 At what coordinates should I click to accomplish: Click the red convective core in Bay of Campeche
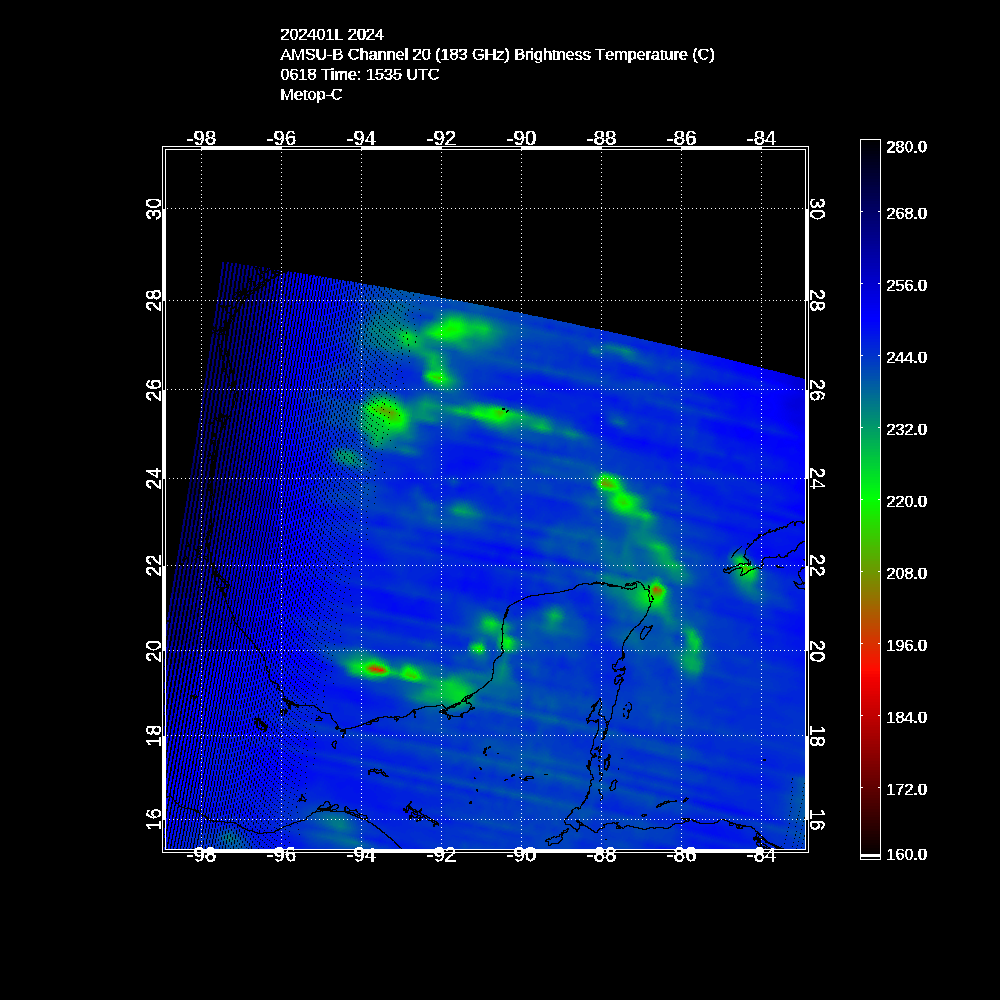(376, 669)
